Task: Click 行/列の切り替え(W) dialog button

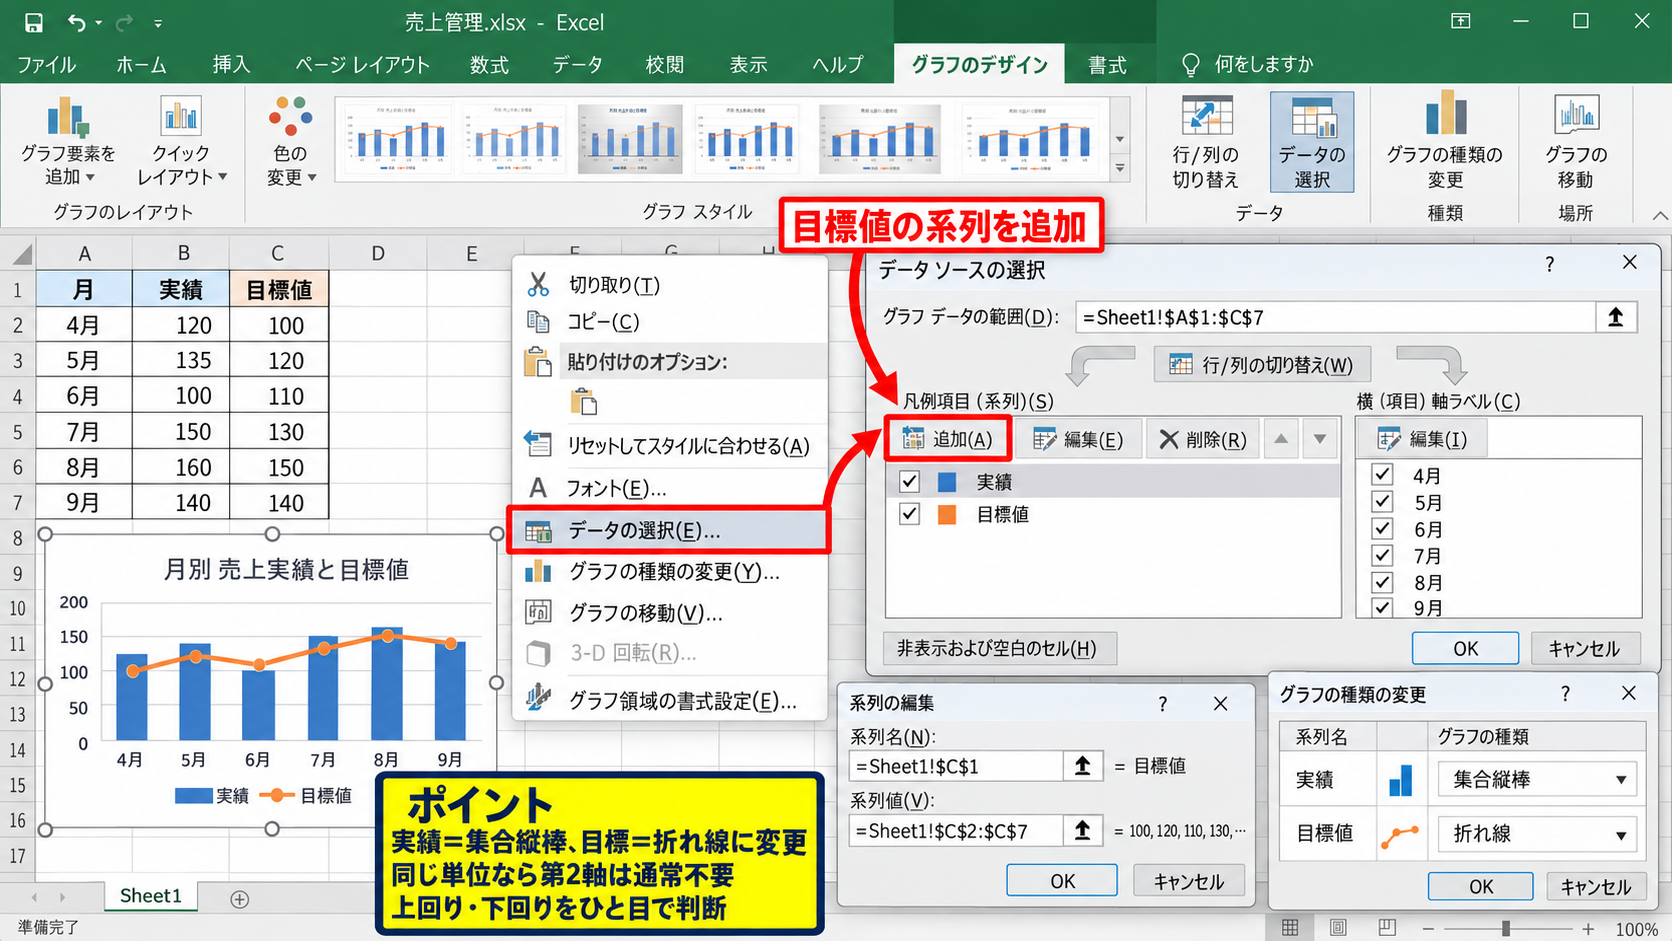Action: click(x=1262, y=365)
